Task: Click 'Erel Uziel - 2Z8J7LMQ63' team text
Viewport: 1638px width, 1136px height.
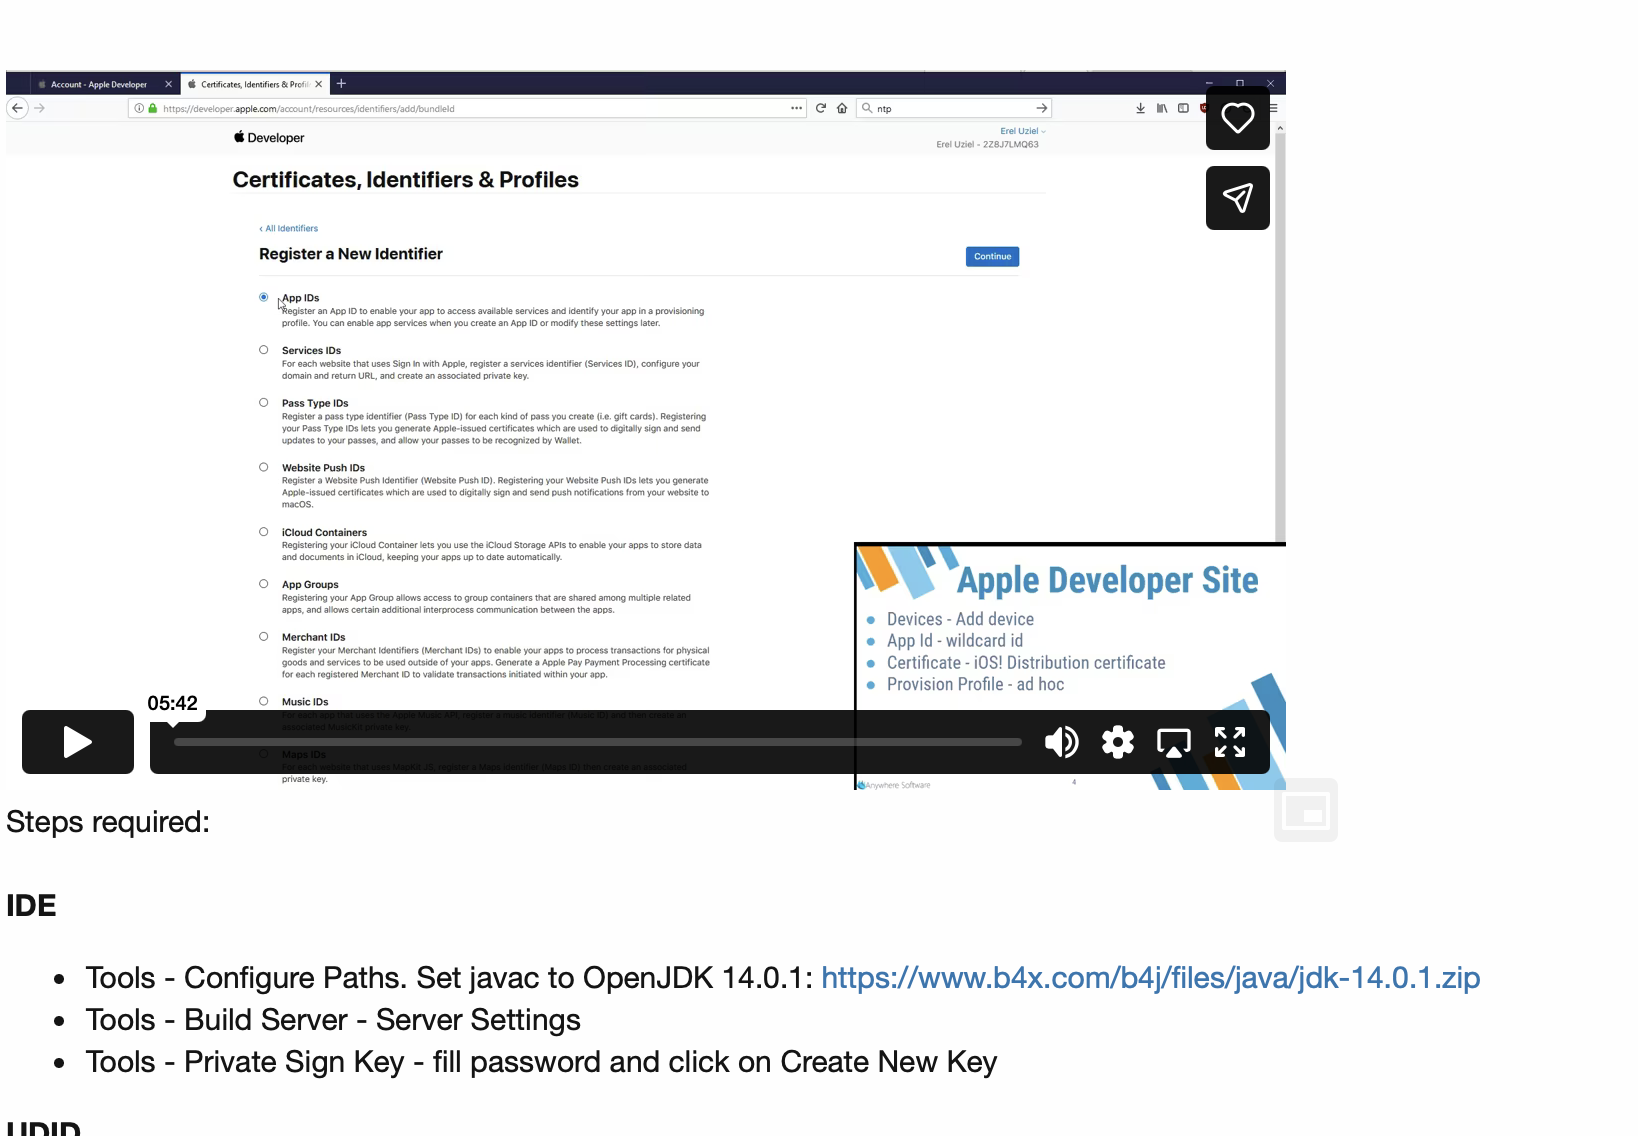Action: pos(987,144)
